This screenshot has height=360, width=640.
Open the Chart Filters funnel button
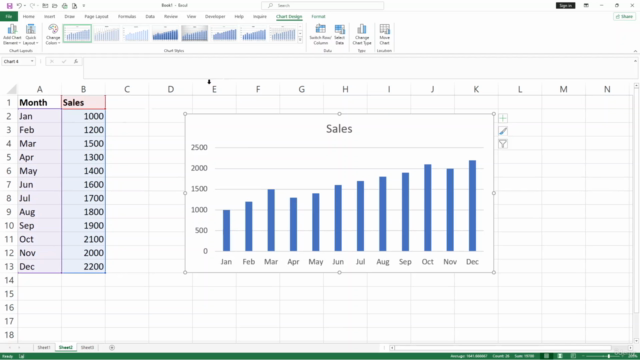coord(503,144)
